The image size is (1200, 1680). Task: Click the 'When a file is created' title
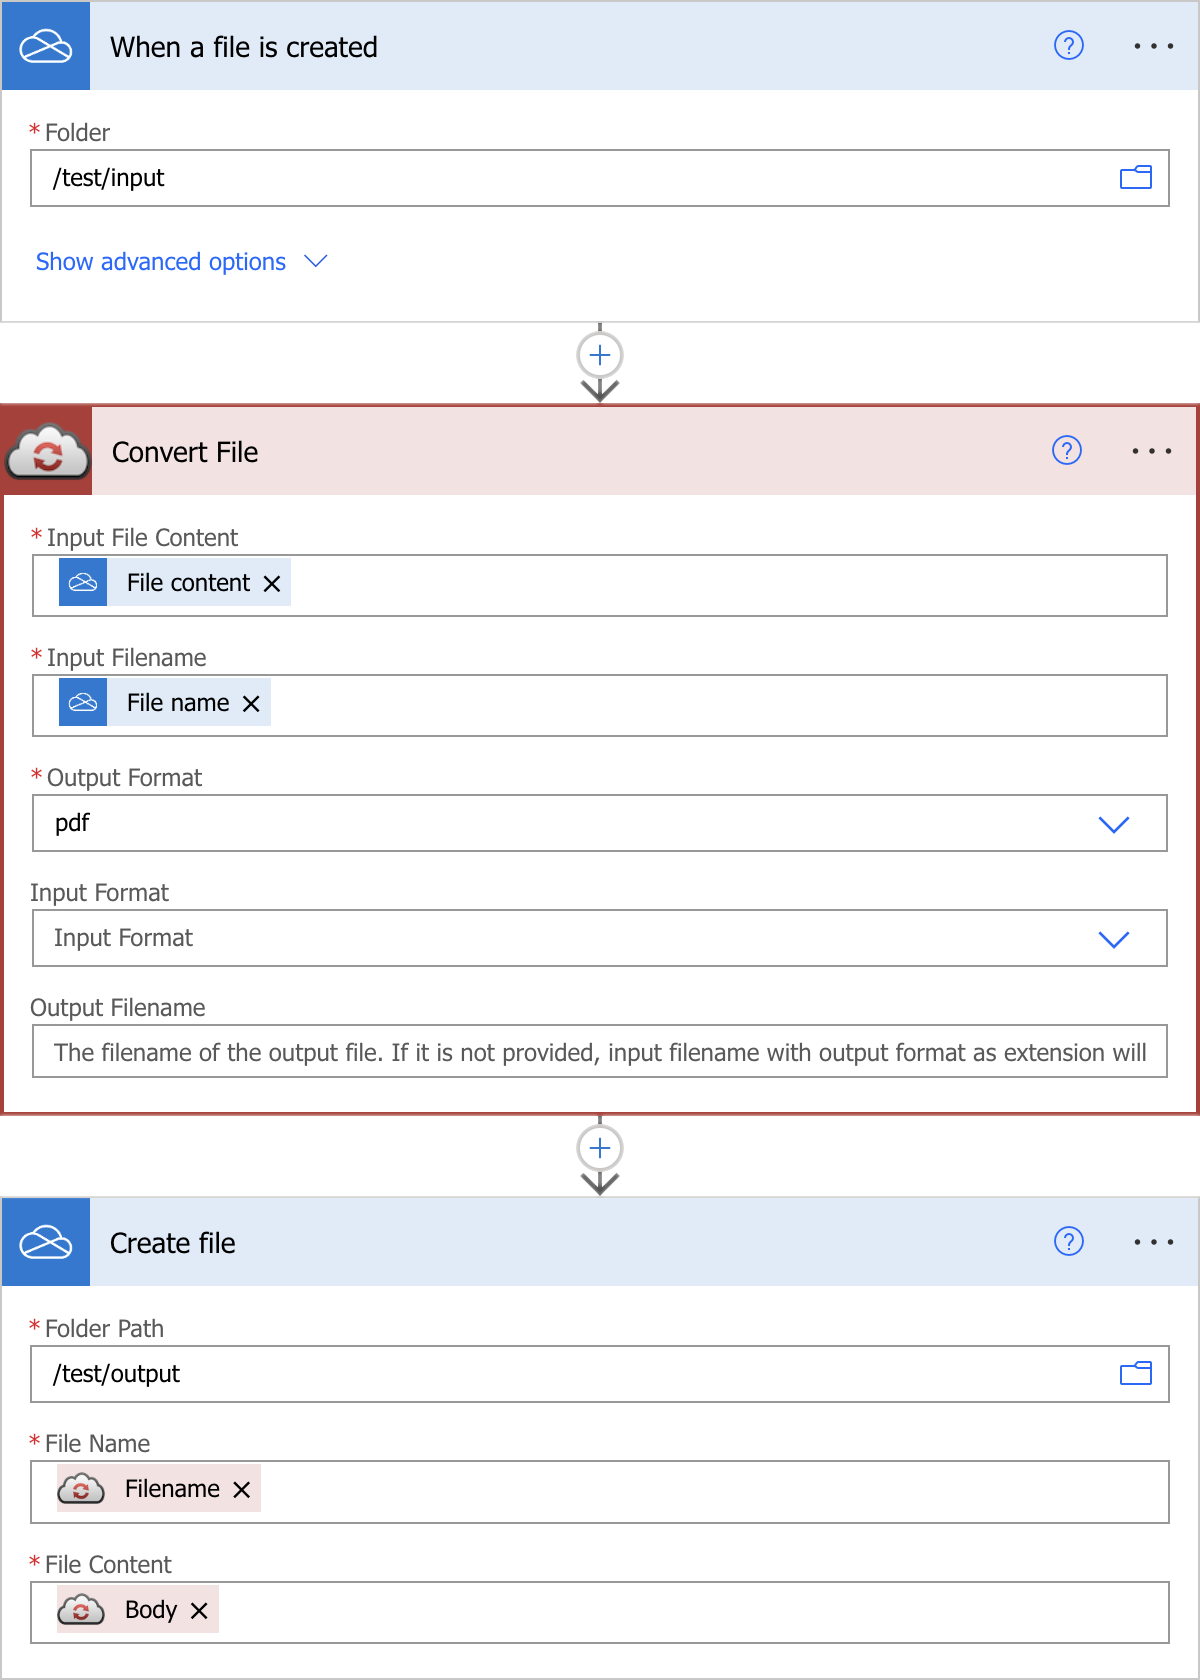244,47
